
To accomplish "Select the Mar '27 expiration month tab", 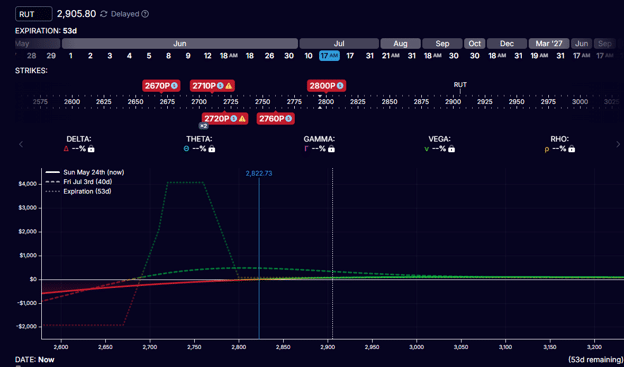I will tap(549, 43).
